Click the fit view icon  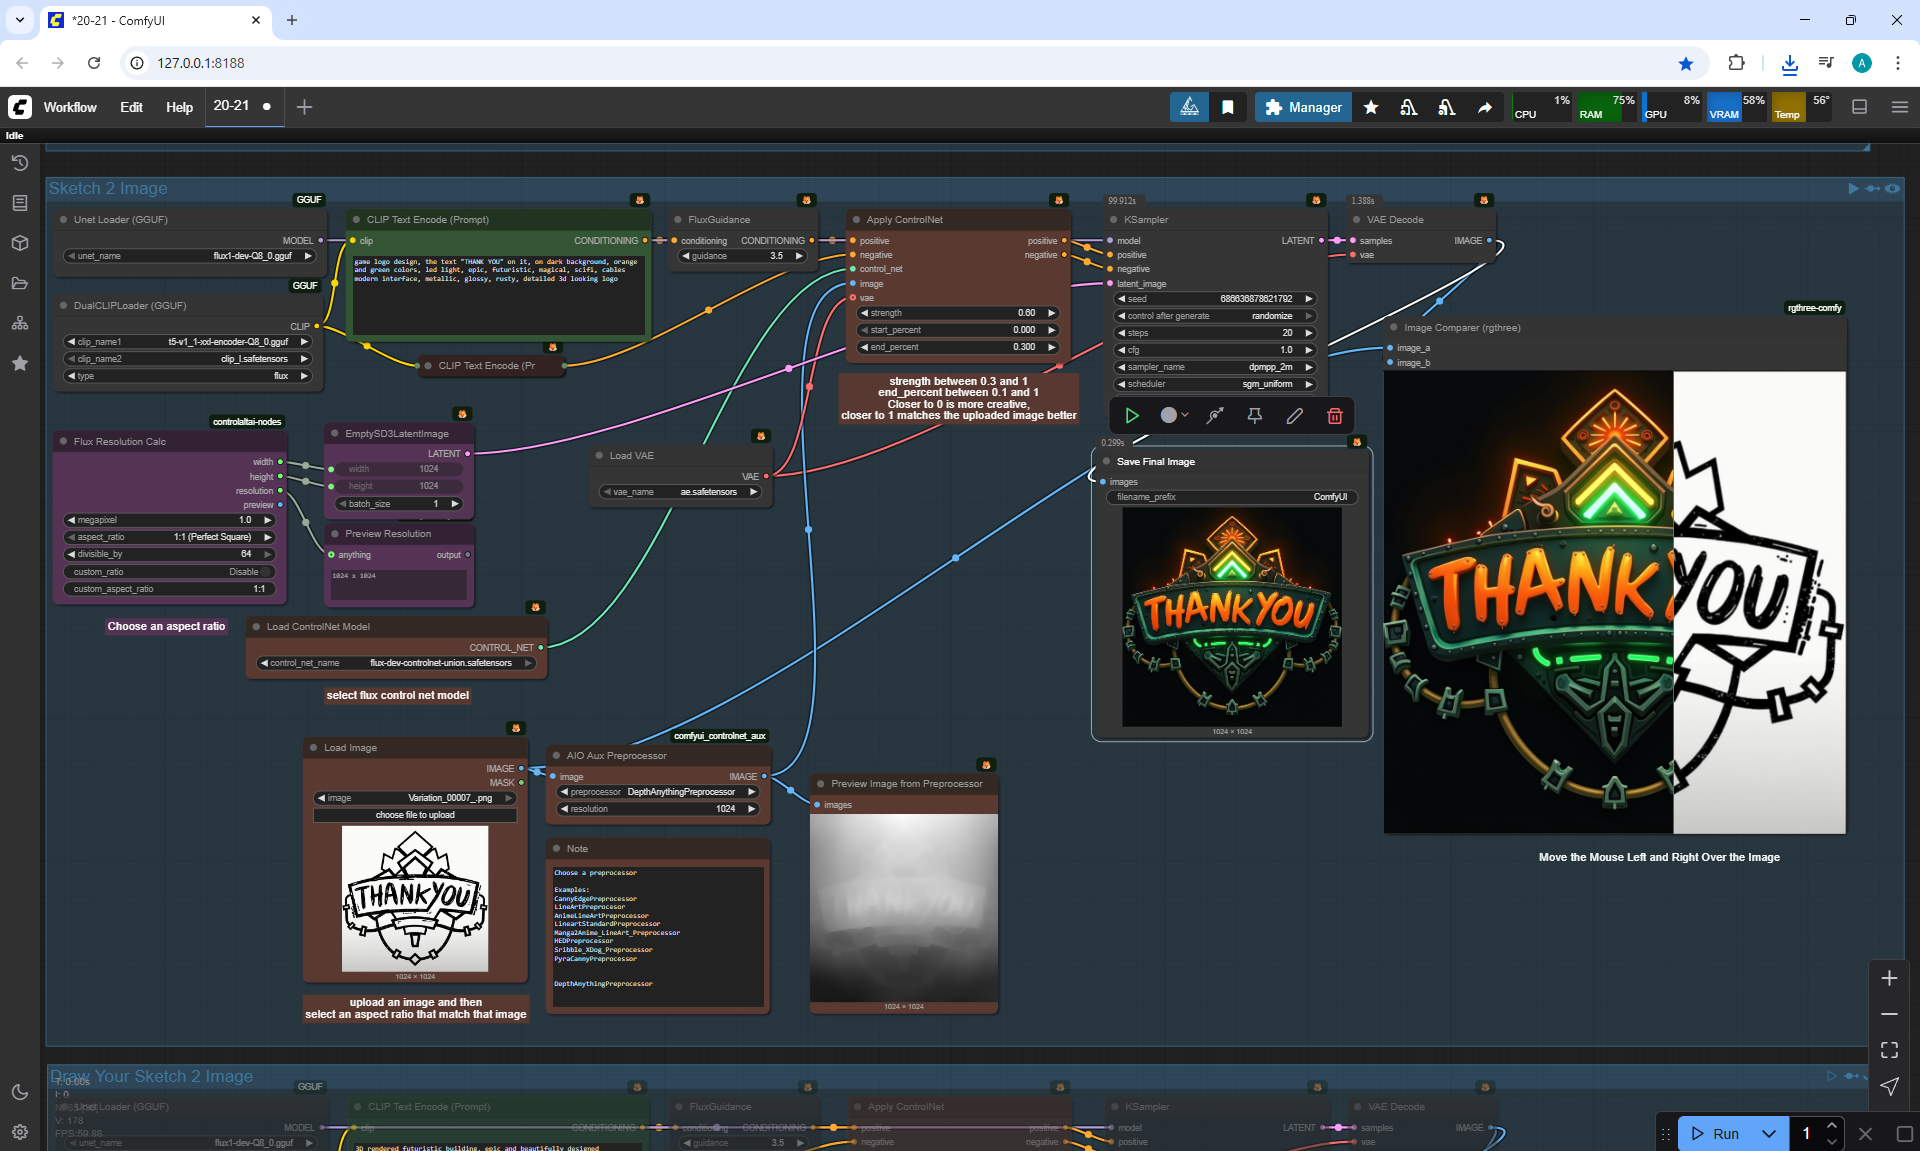click(1888, 1050)
